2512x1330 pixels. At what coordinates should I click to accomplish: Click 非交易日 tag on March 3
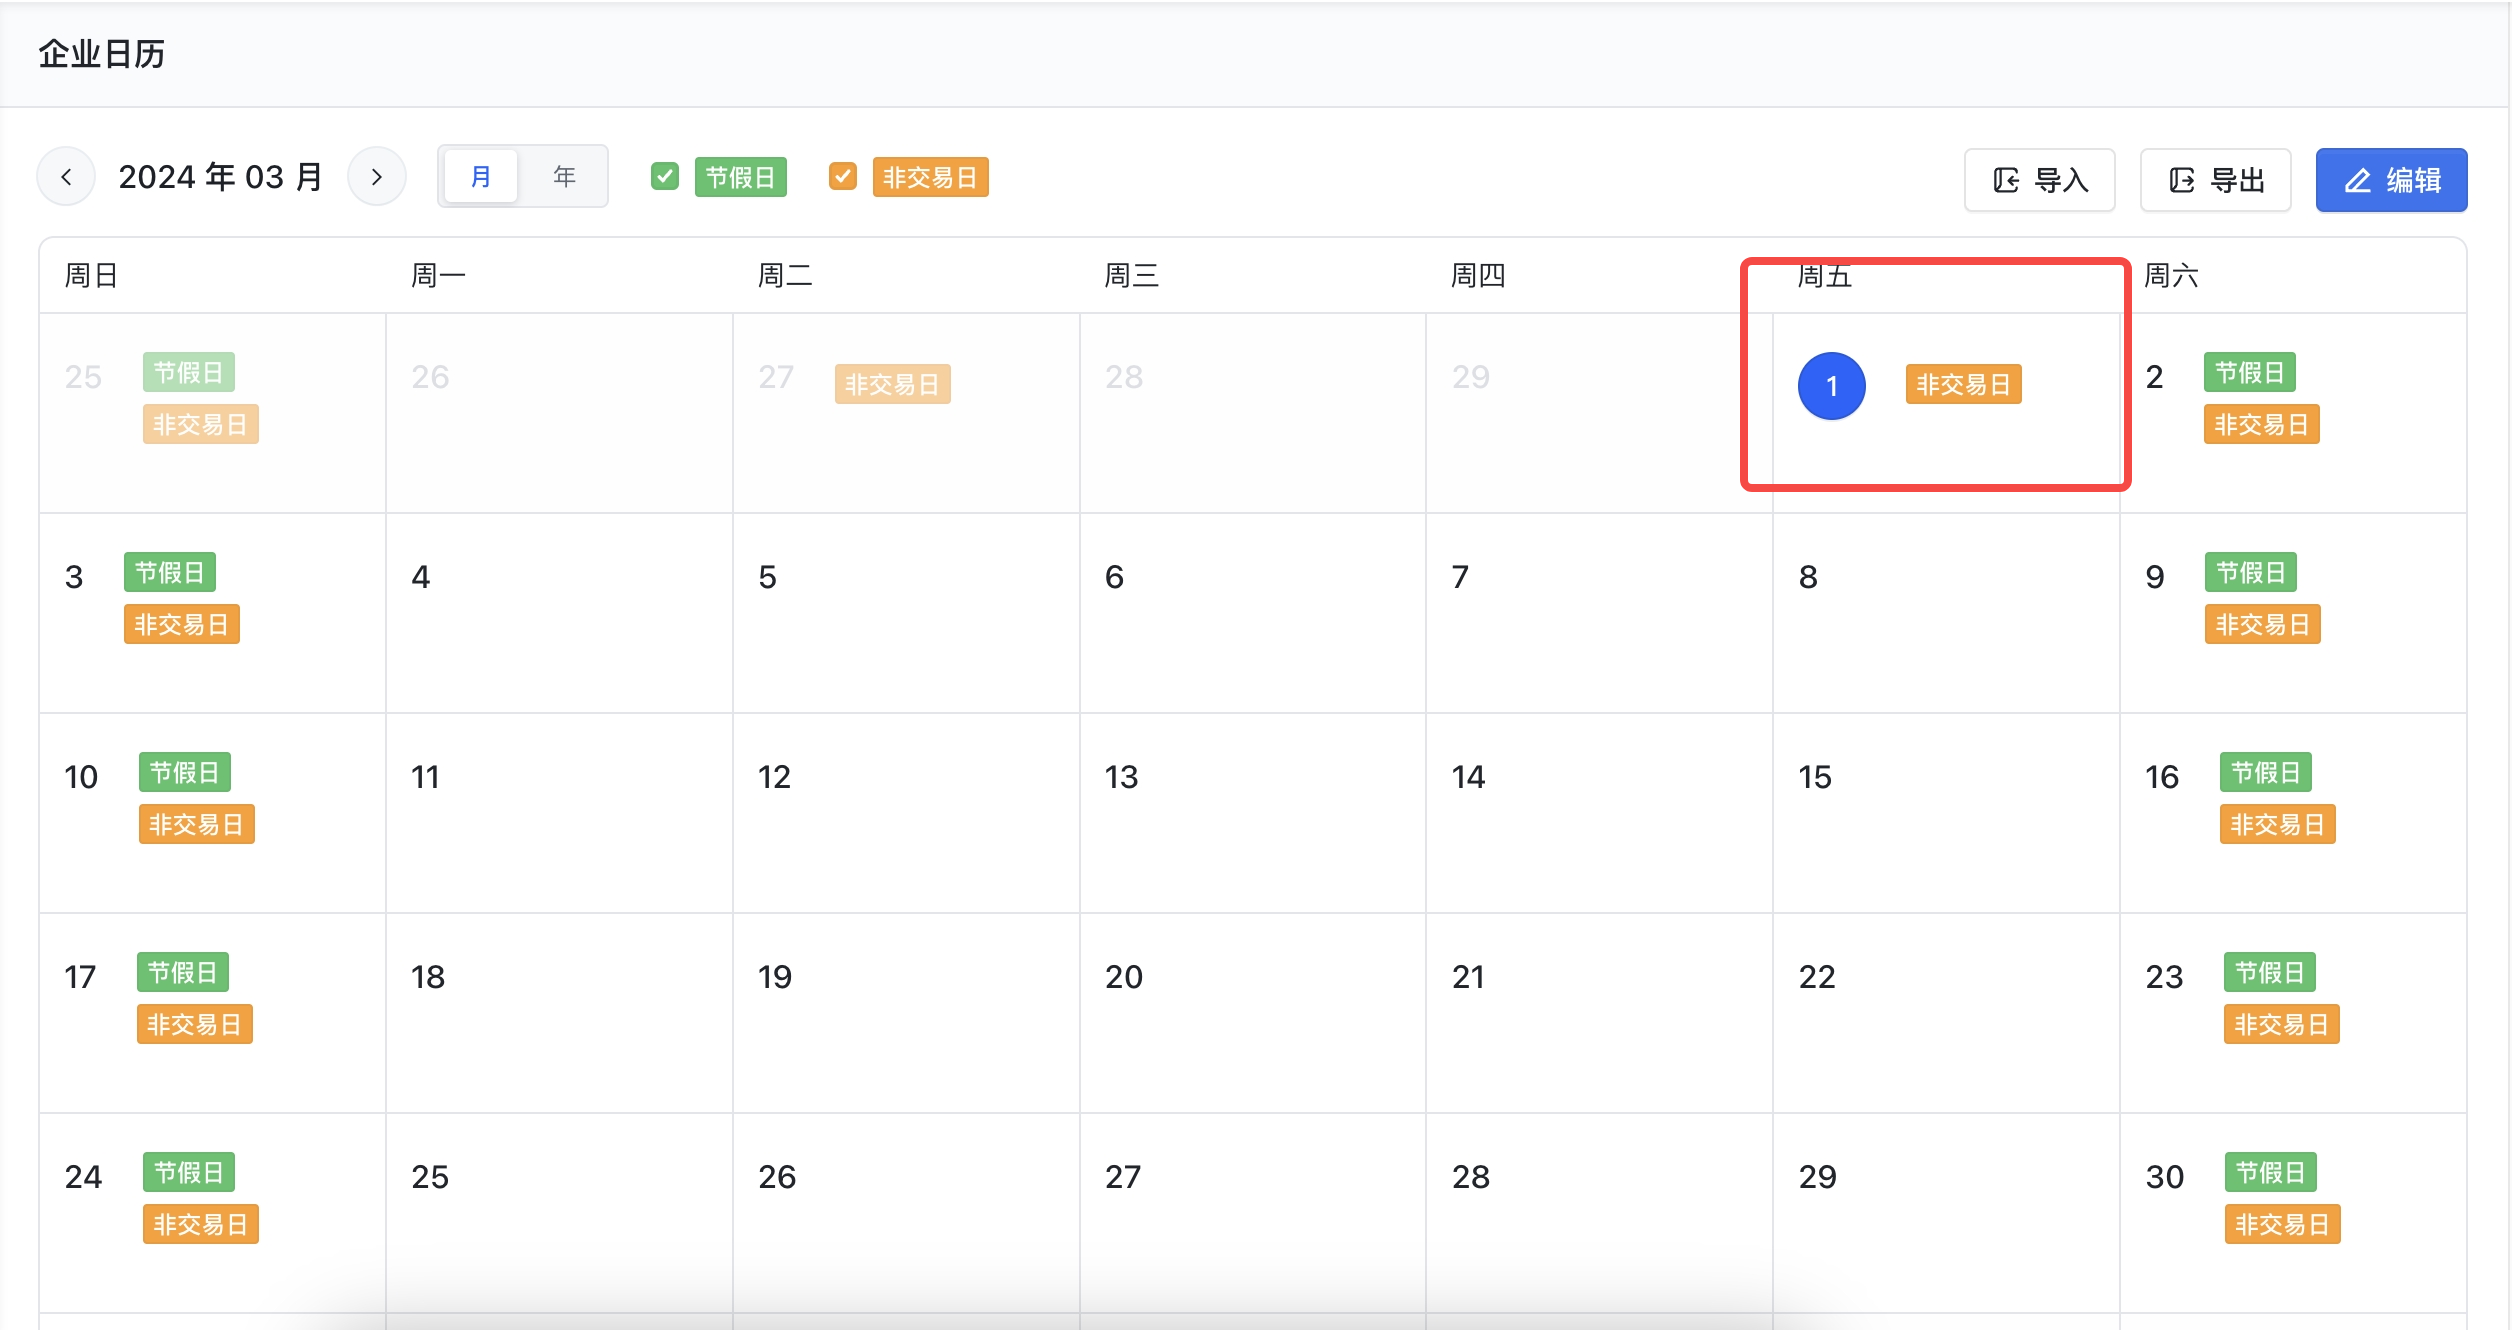tap(182, 625)
